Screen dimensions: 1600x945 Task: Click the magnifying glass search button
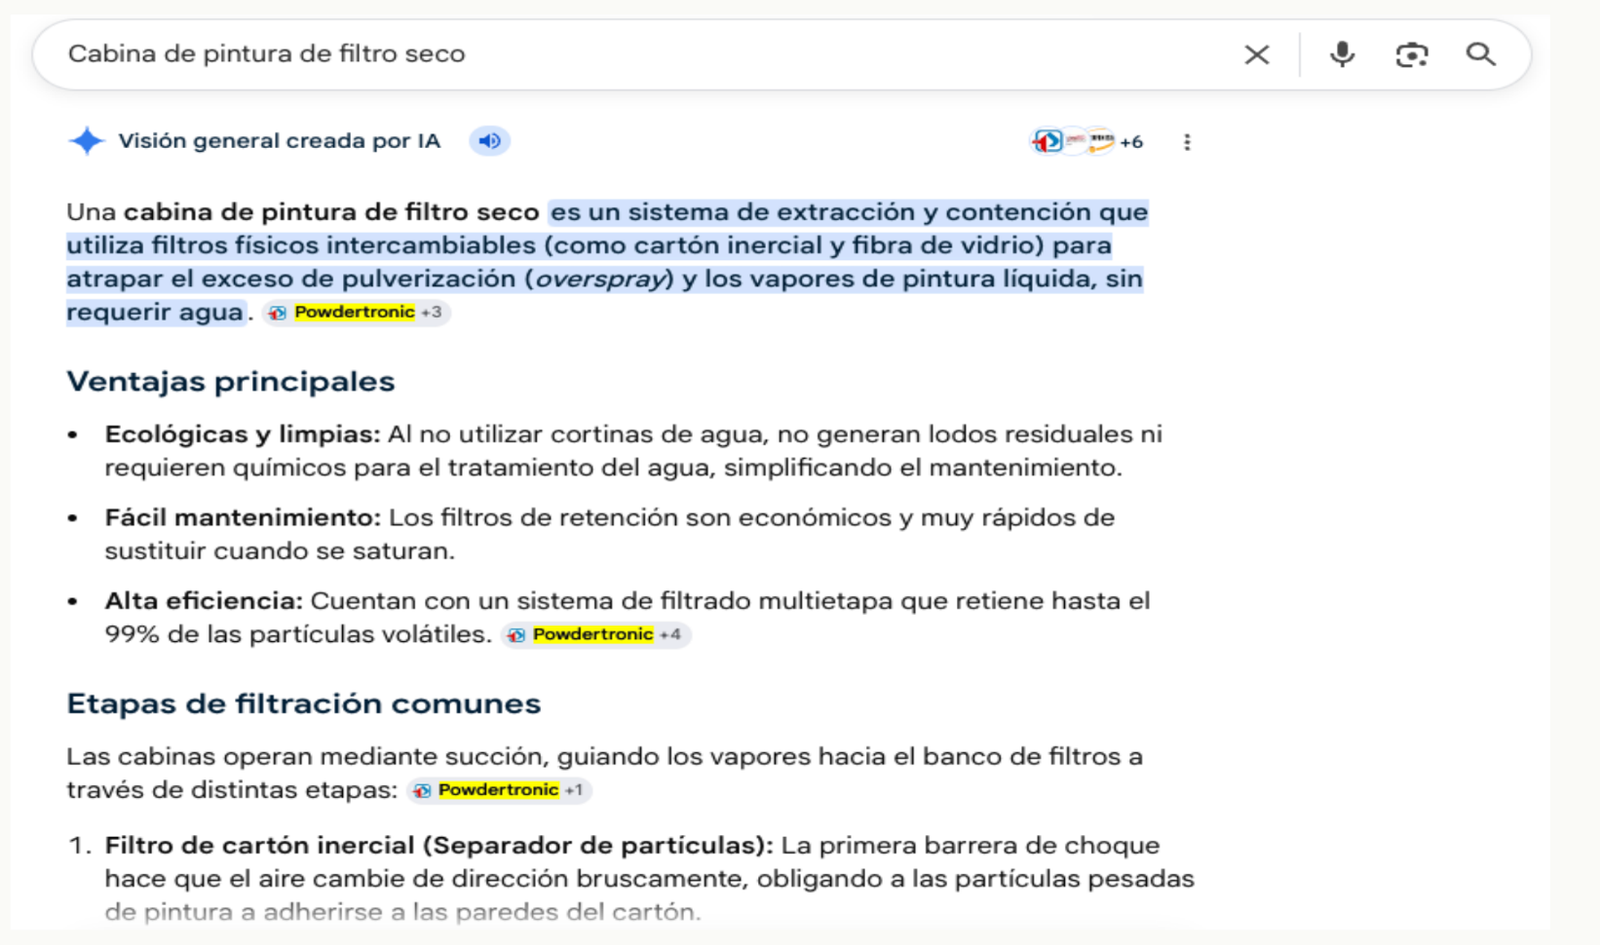(x=1481, y=54)
